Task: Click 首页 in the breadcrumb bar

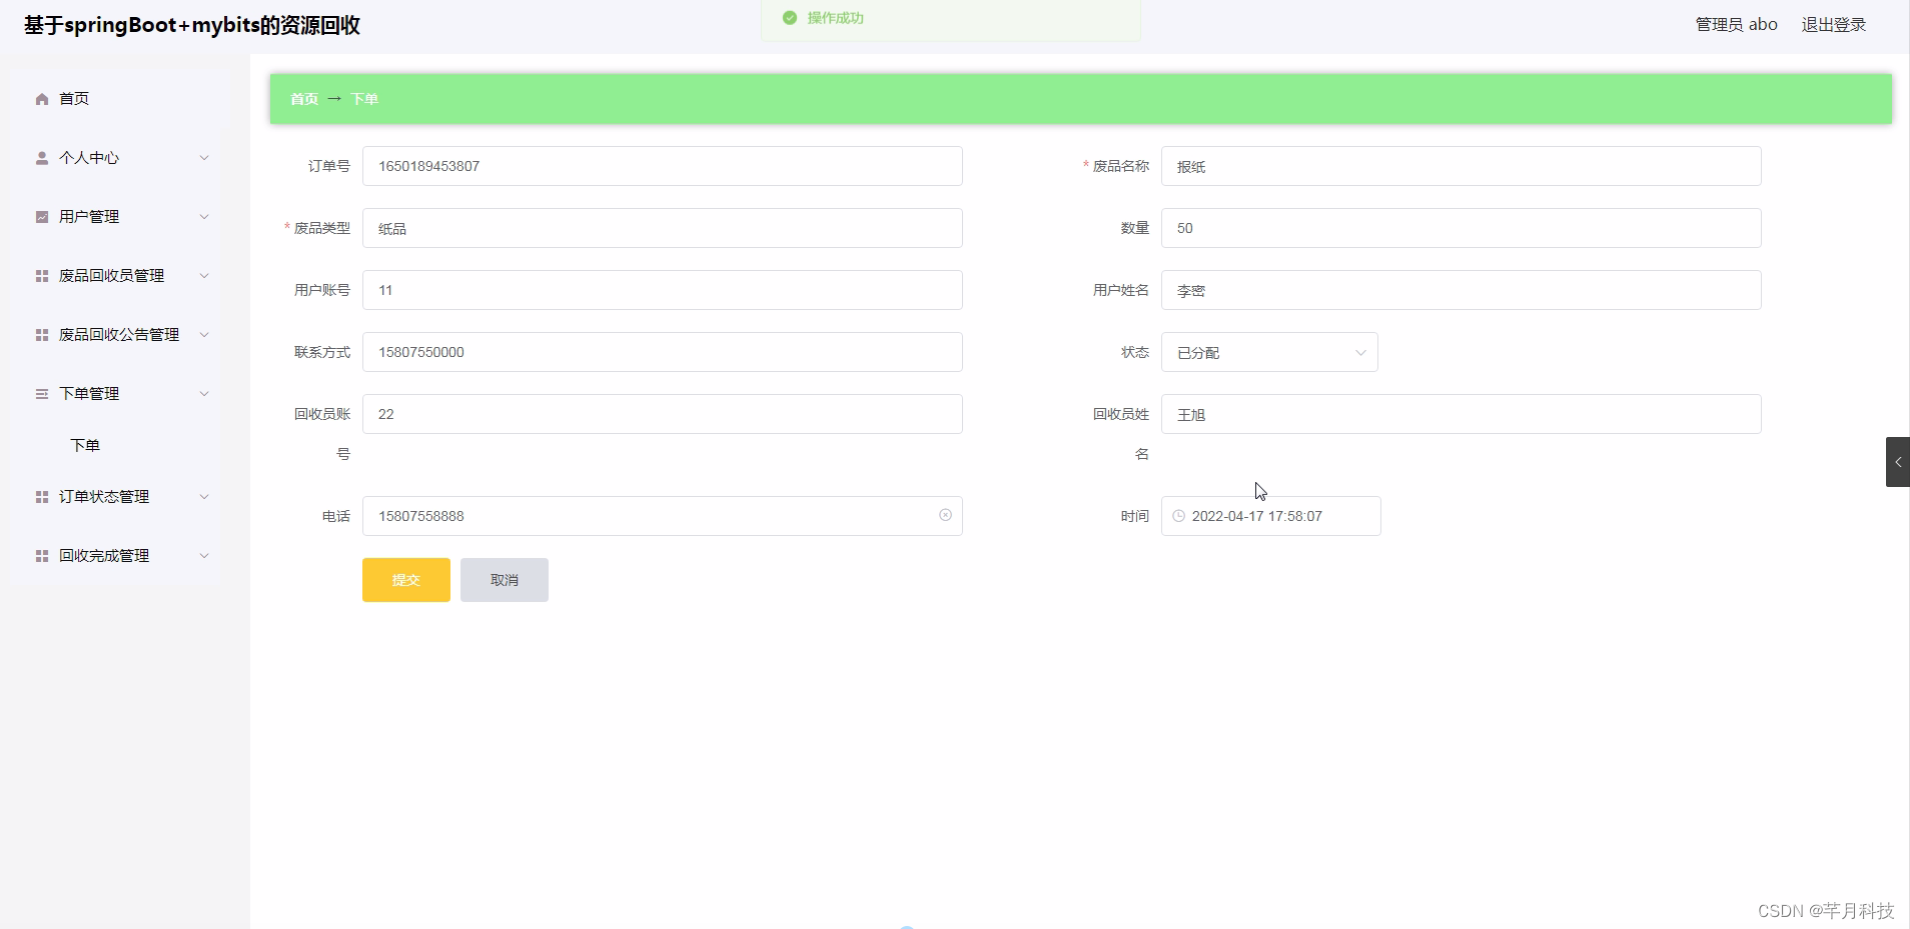Action: 303,98
